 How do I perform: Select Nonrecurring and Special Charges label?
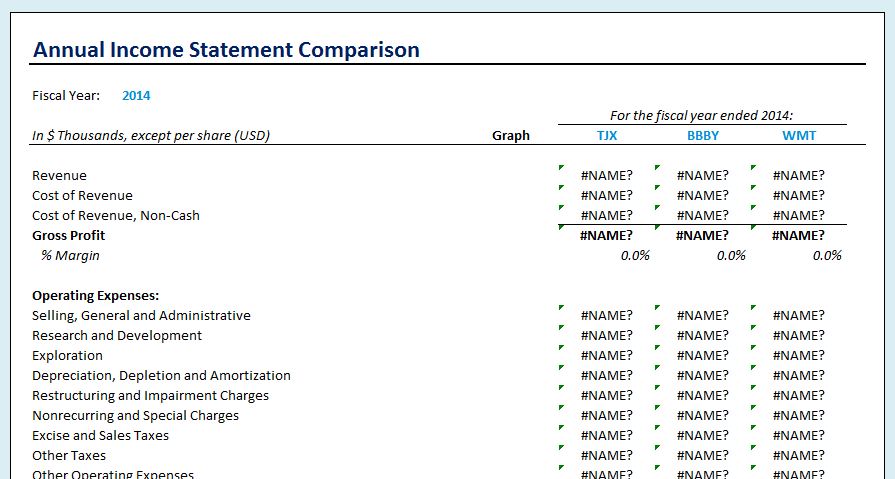coord(135,415)
